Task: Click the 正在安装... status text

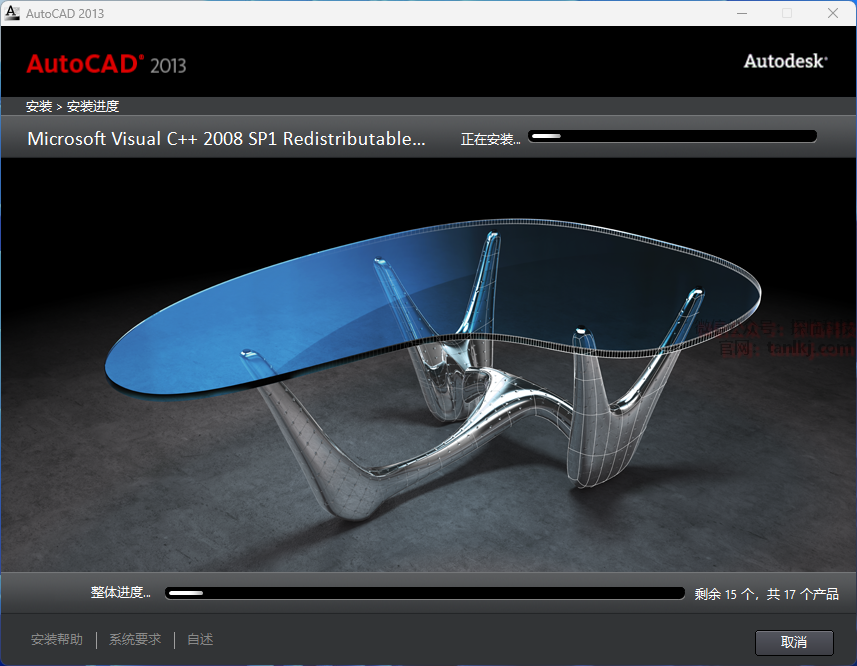Action: pos(490,139)
